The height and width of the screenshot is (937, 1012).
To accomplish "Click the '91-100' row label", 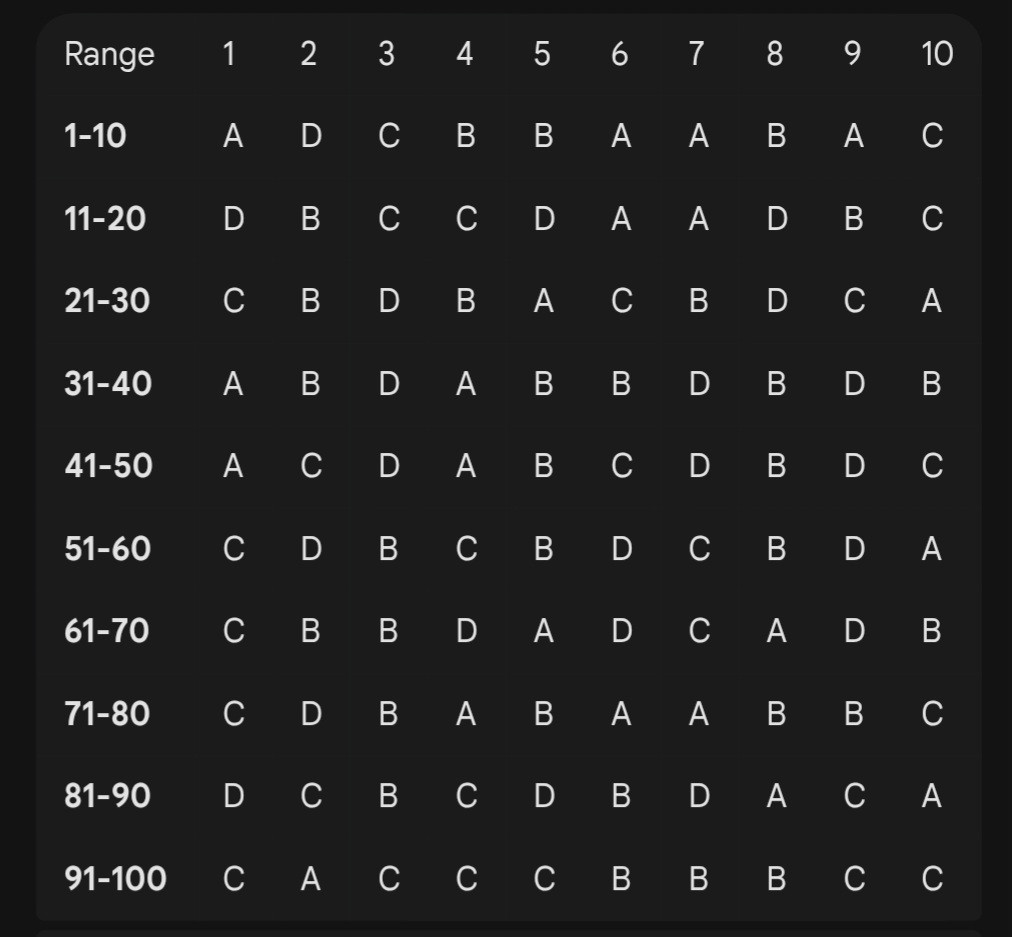I will click(x=115, y=878).
